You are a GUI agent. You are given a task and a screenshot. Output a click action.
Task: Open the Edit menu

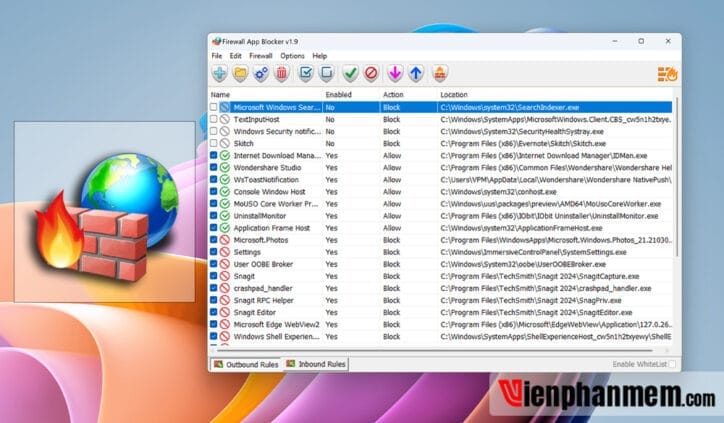pyautogui.click(x=235, y=56)
